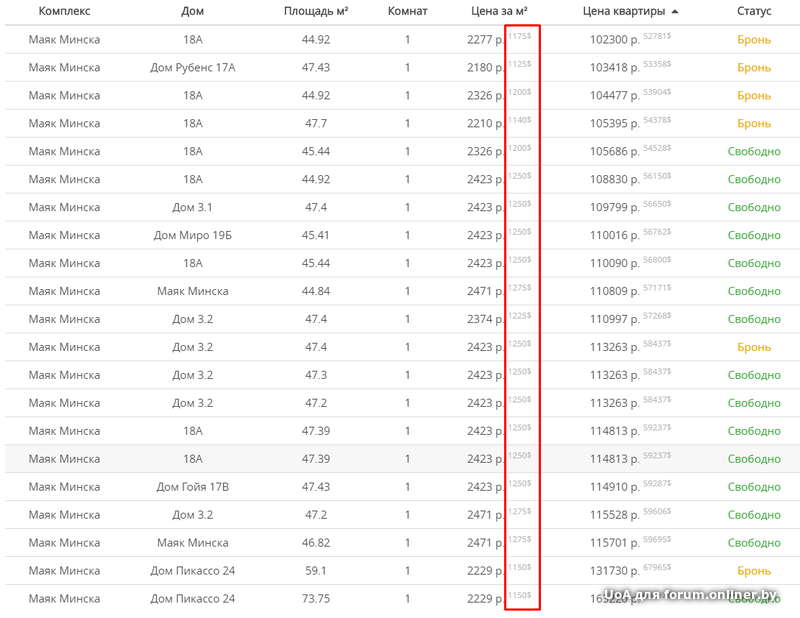Screen dimensions: 800x618
Task: Click the Площадь м² column header
Action: 315,12
